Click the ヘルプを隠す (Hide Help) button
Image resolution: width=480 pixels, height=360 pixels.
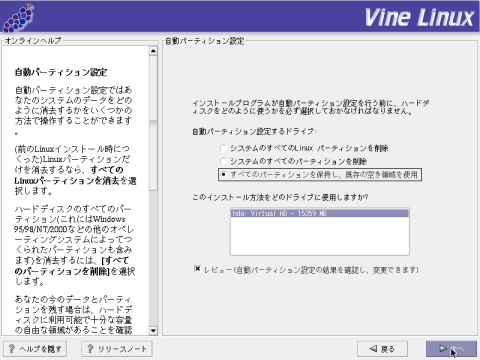[x=35, y=349]
